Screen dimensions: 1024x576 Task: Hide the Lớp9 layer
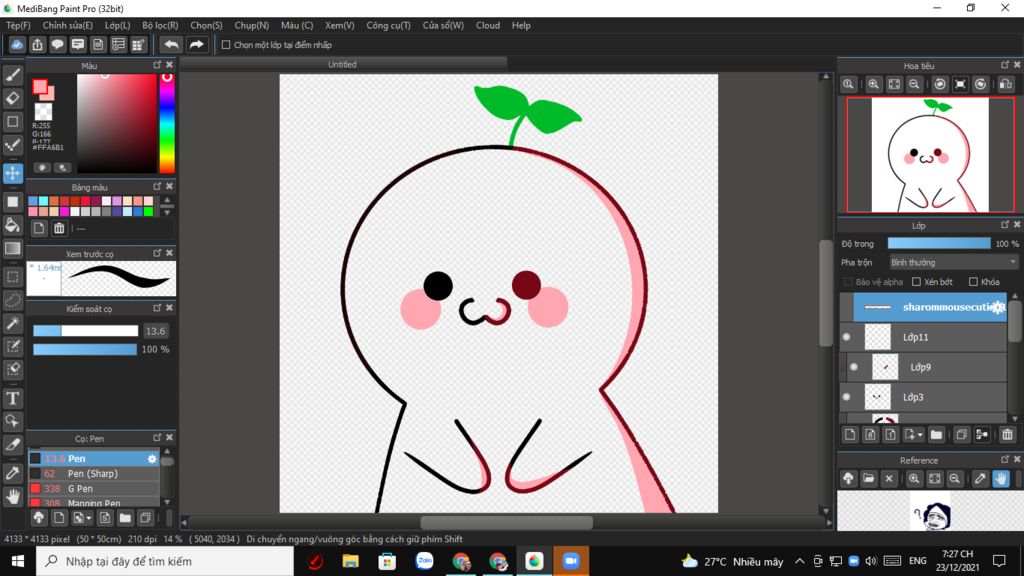[x=854, y=367]
